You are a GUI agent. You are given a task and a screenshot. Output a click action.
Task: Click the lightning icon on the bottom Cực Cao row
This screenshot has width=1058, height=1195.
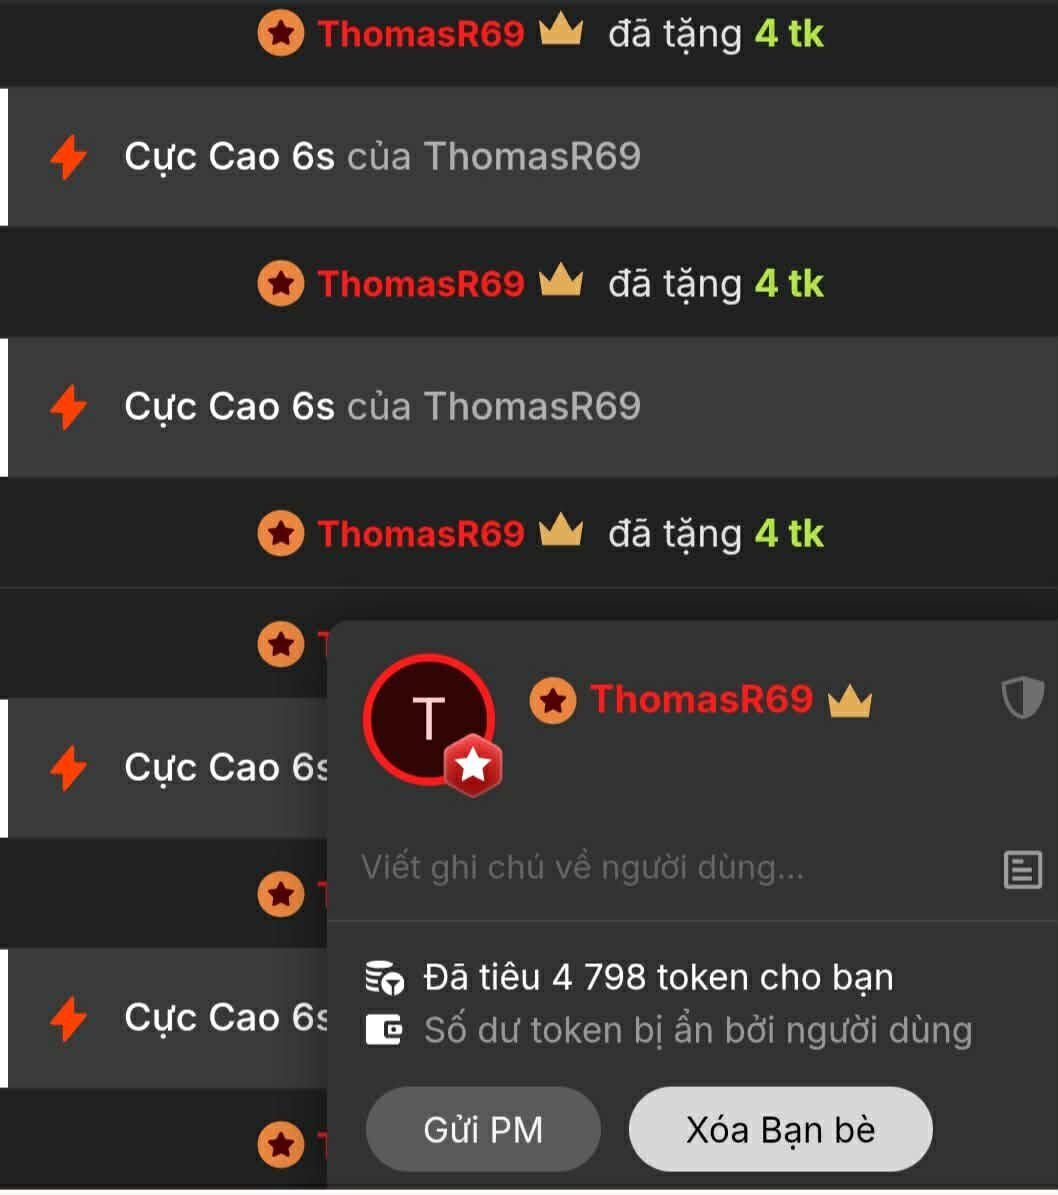tap(69, 1019)
